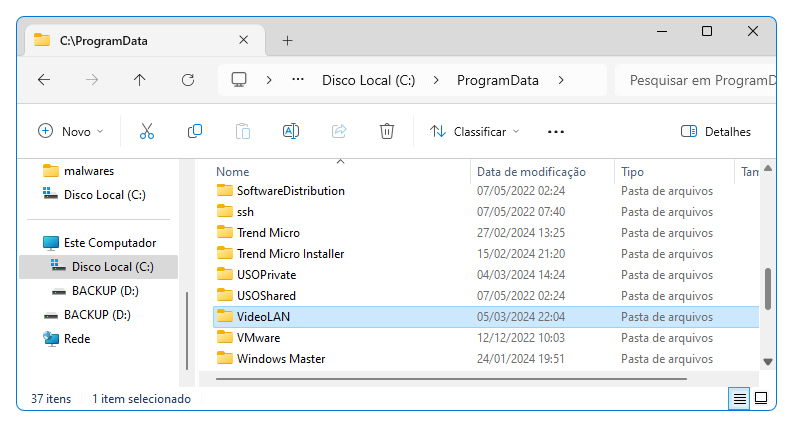Expand chevron after computer icon in path
The height and width of the screenshot is (428, 791).
(x=269, y=80)
